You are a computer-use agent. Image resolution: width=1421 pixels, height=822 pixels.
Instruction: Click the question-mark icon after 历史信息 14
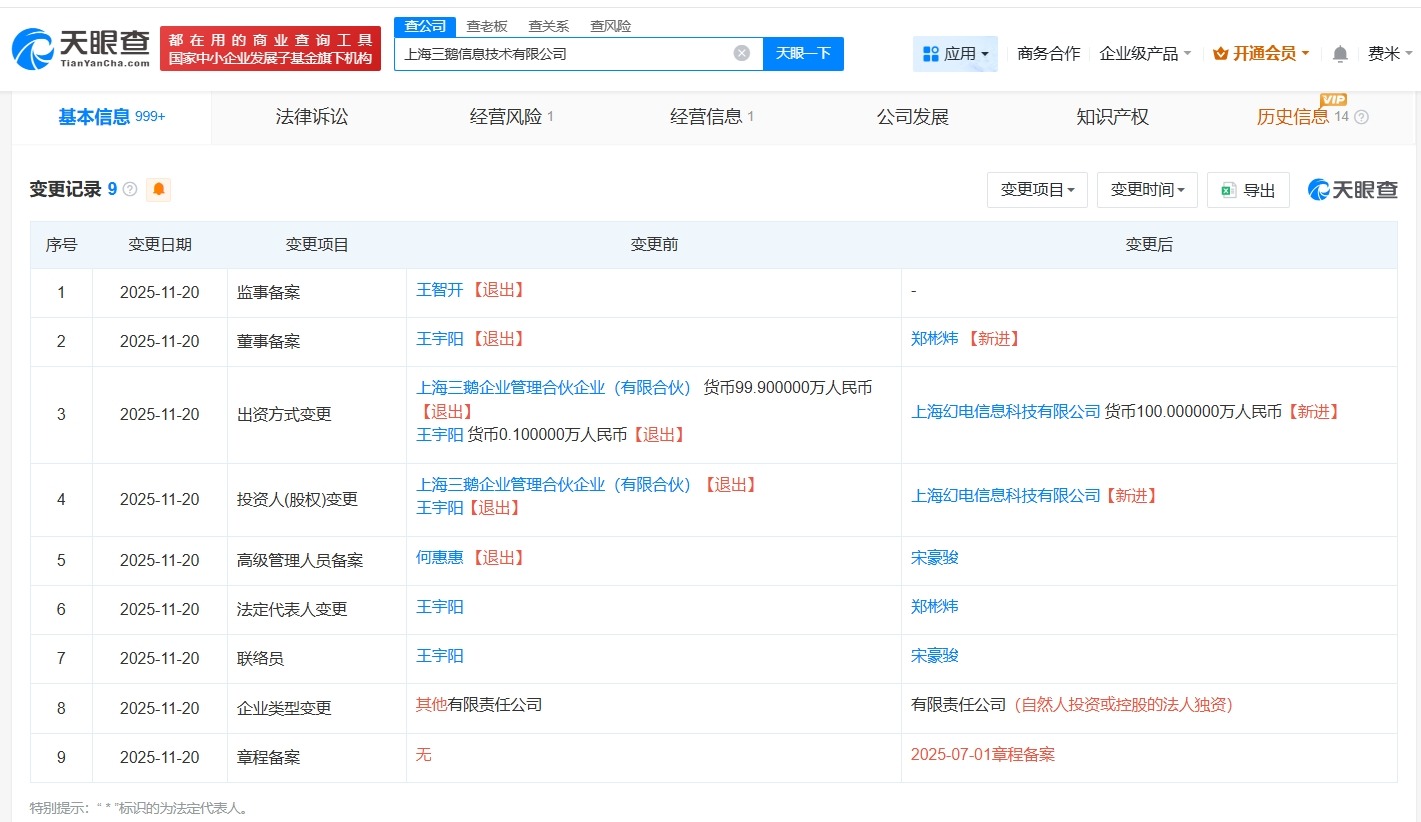(1361, 117)
